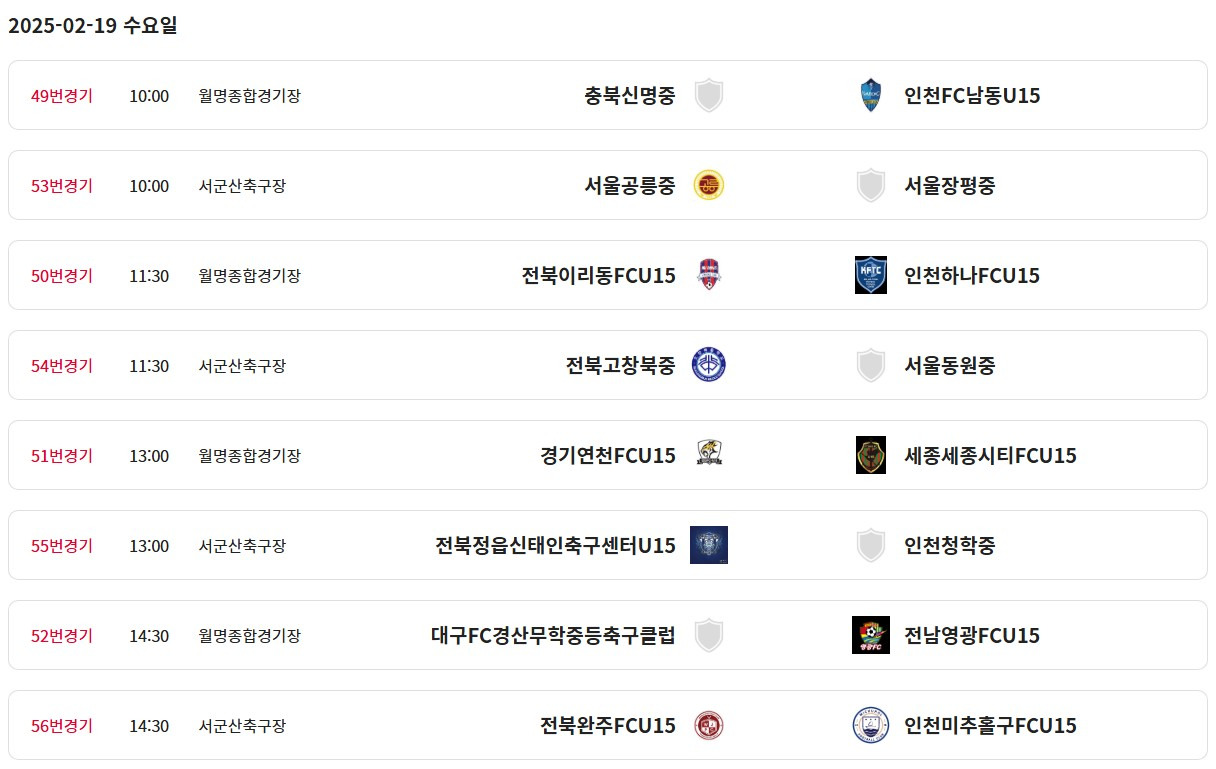This screenshot has height=769, width=1216.
Task: Click the 2025-02-19 수요일 date heading
Action: tap(93, 26)
